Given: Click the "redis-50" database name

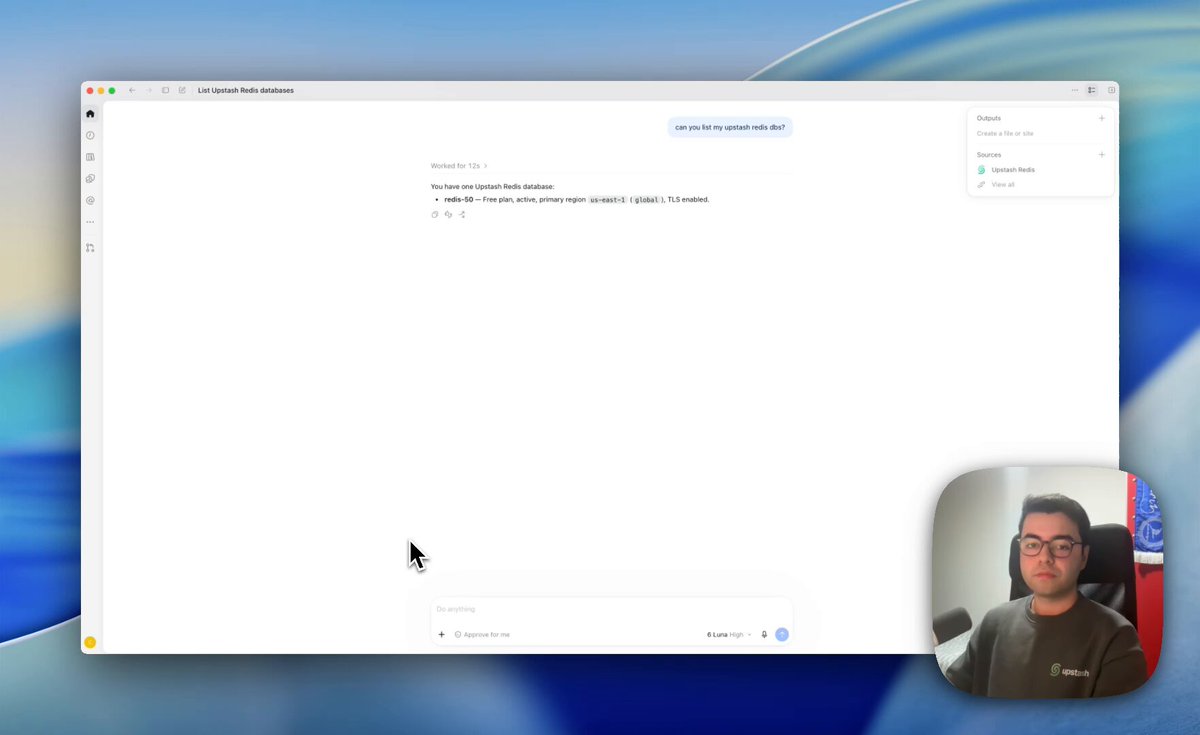Looking at the screenshot, I should coord(459,200).
